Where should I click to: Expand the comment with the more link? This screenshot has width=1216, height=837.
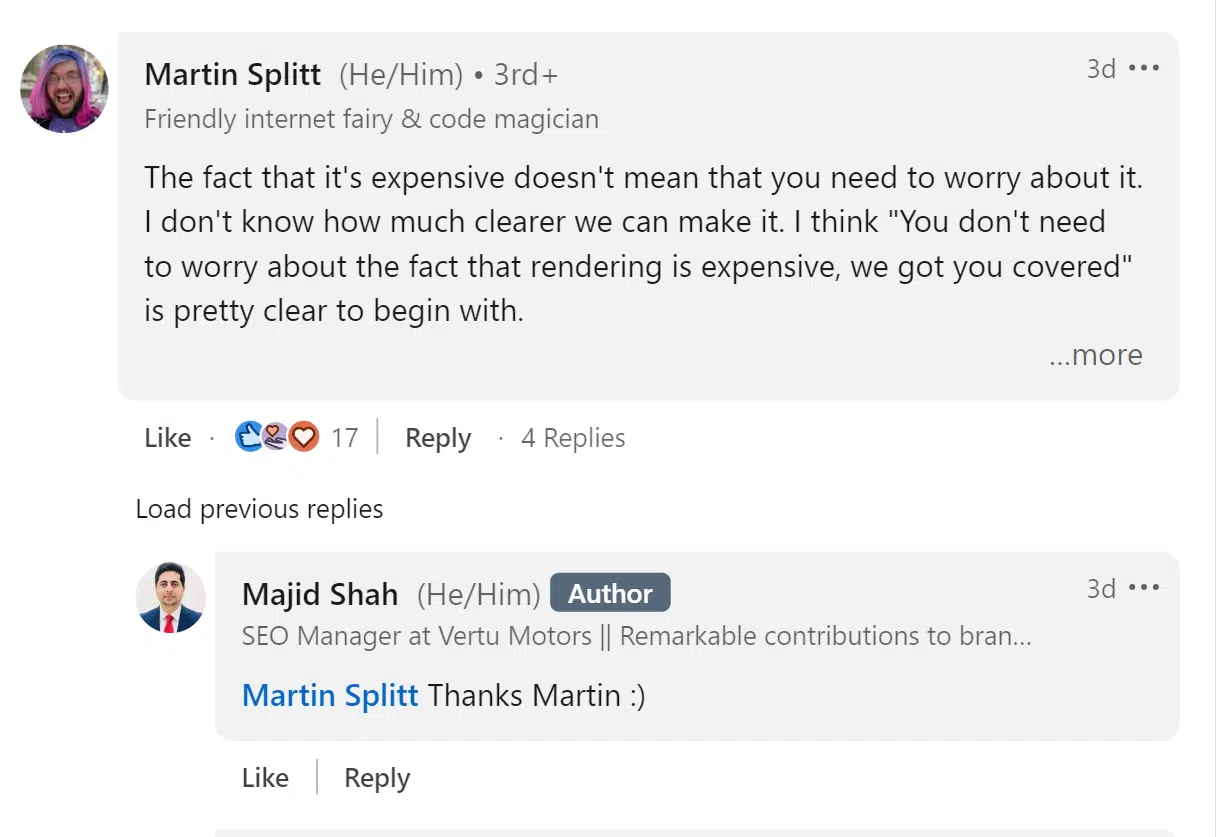[1096, 355]
